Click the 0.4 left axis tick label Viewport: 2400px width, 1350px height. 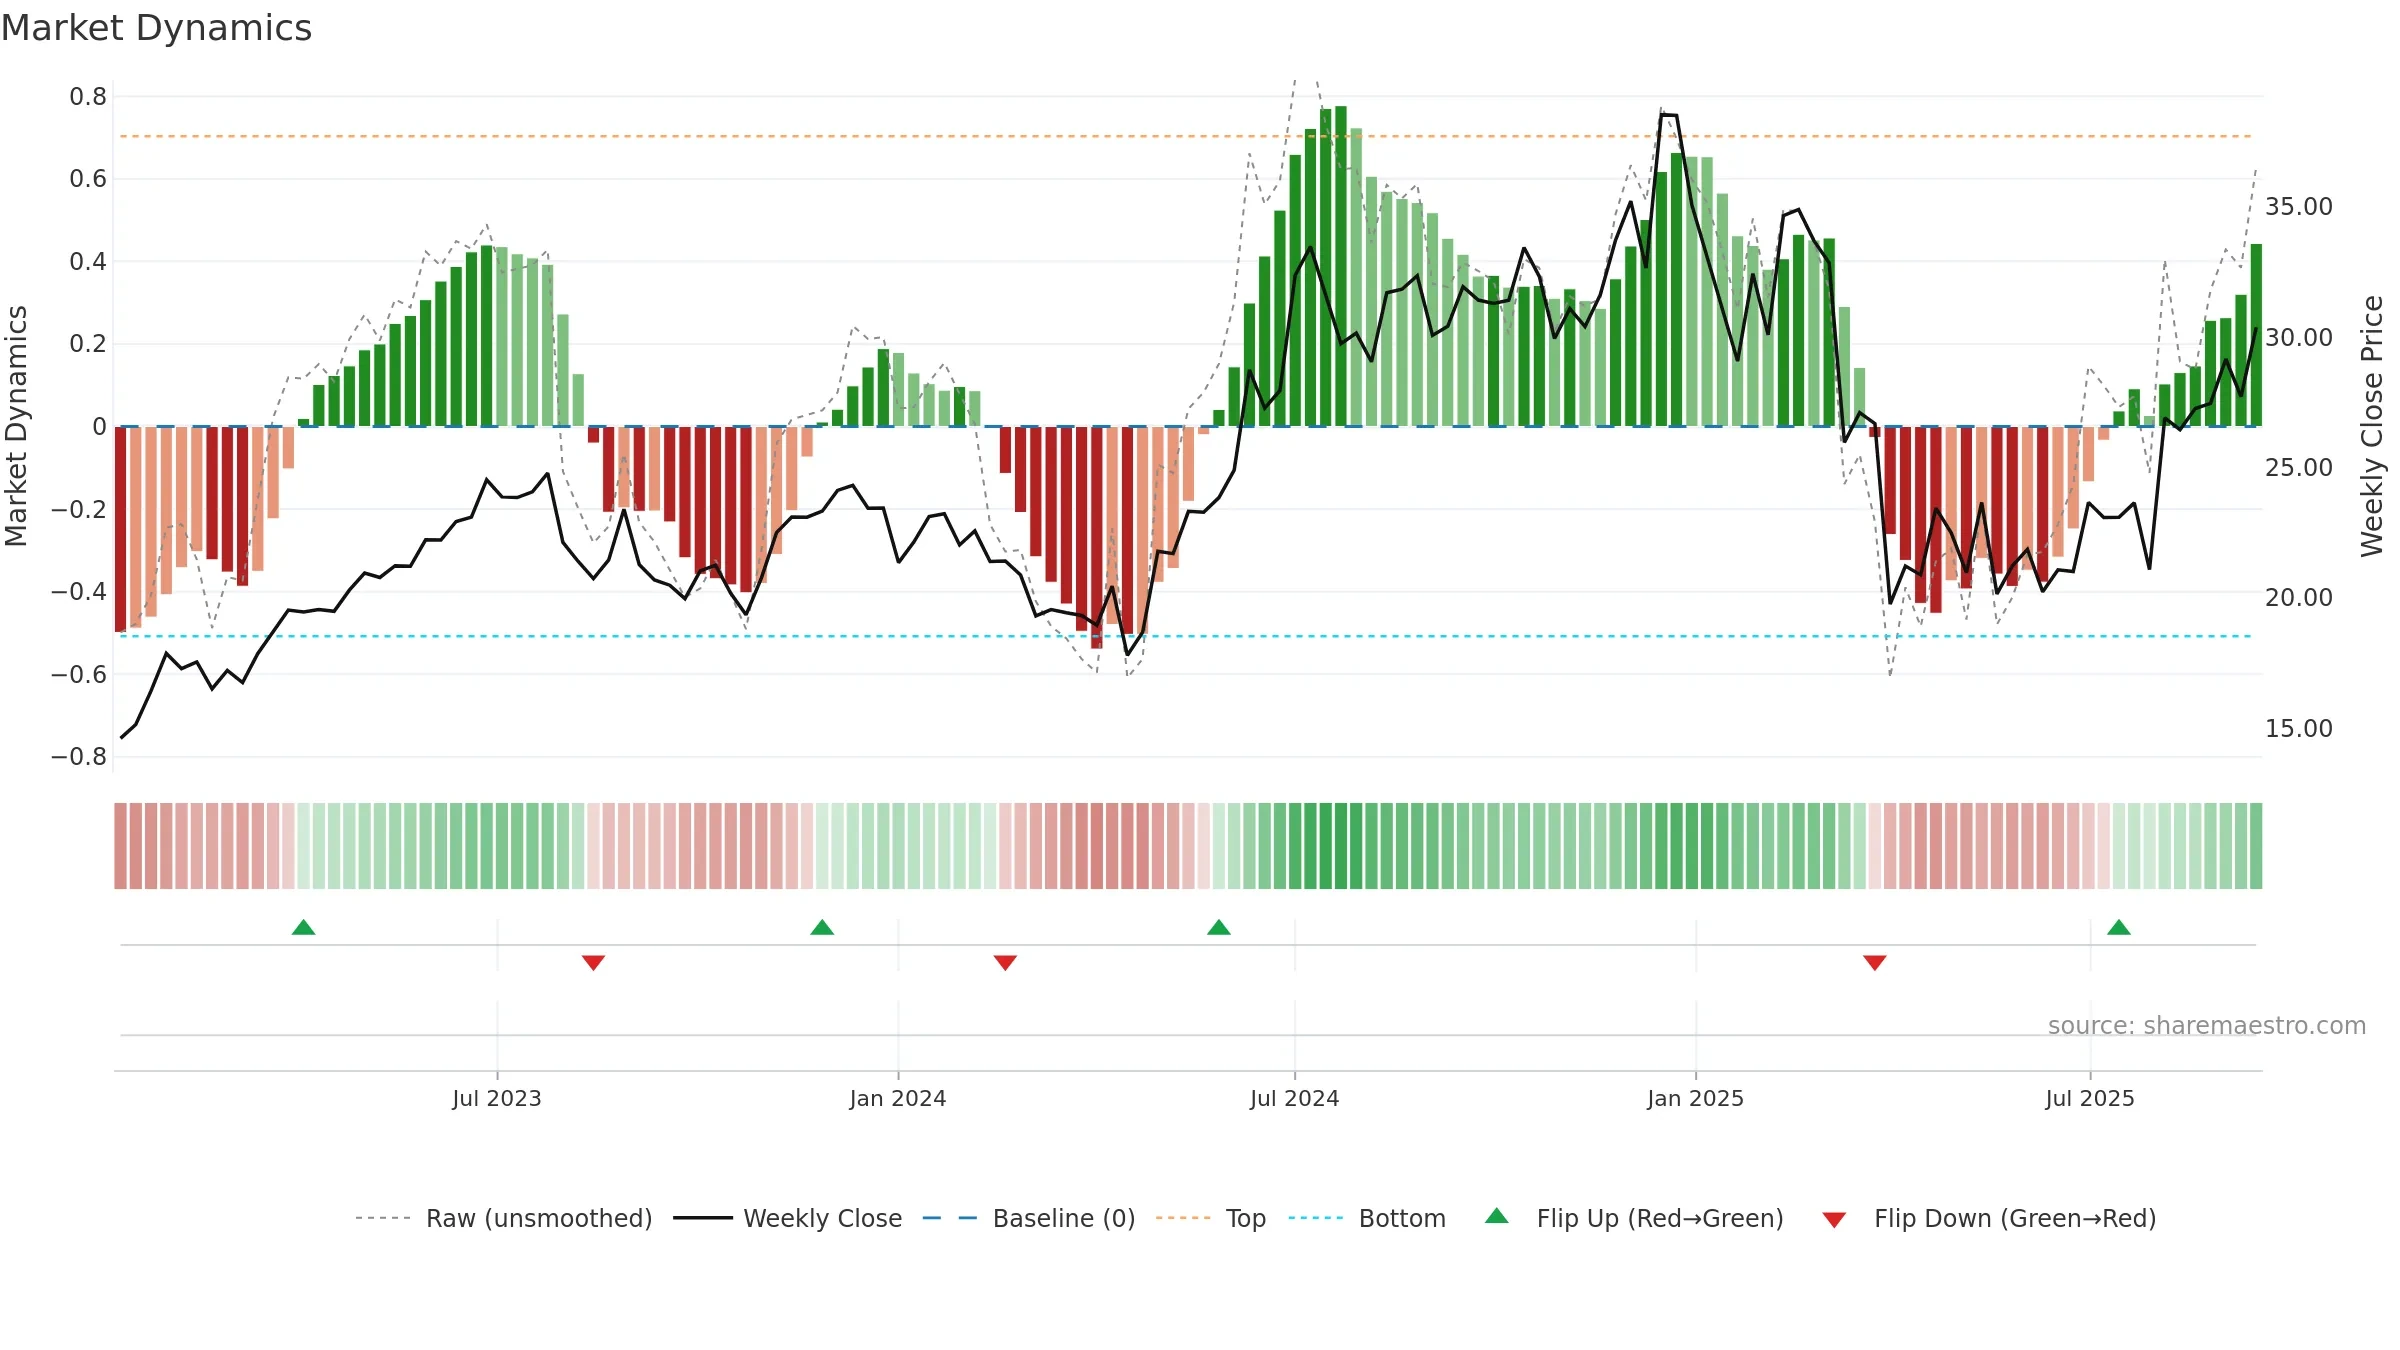tap(88, 262)
